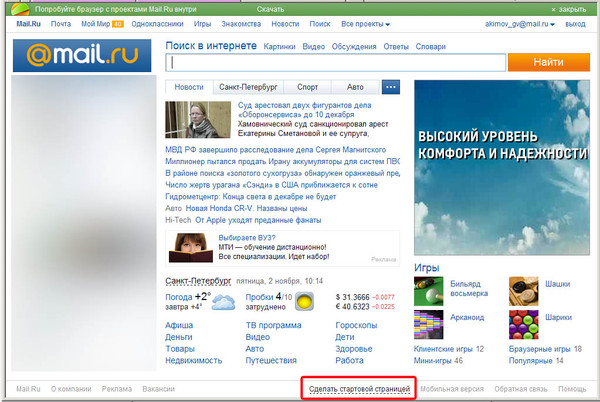Open the girl with book ad thumbnail
The image size is (600, 402).
191,247
